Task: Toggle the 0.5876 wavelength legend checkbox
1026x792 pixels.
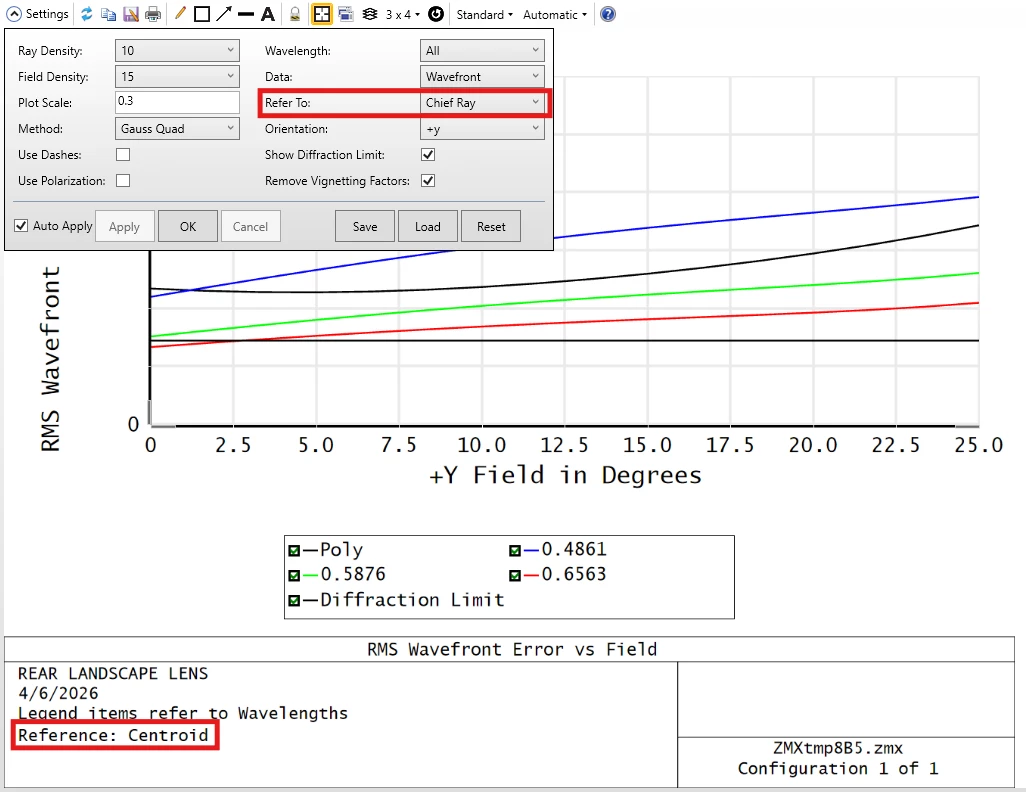Action: [294, 575]
